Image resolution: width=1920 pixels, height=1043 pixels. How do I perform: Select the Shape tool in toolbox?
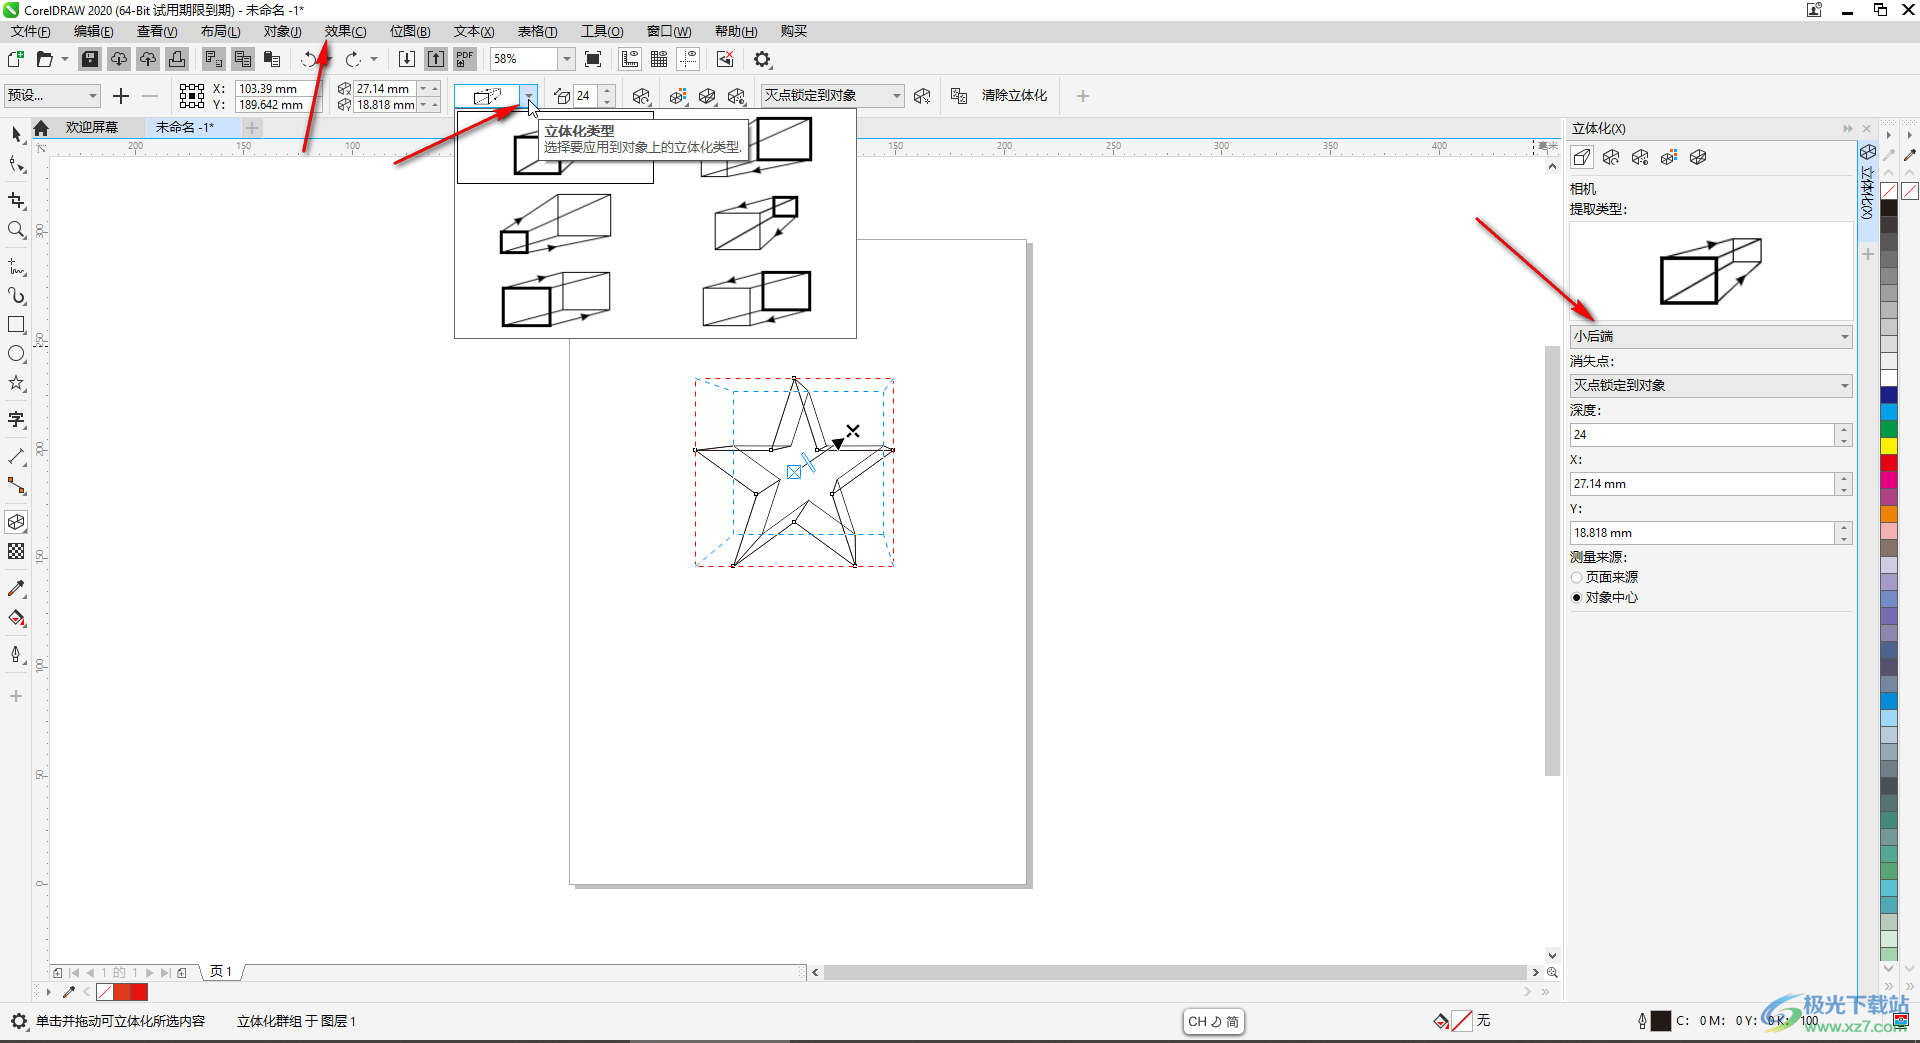(16, 165)
